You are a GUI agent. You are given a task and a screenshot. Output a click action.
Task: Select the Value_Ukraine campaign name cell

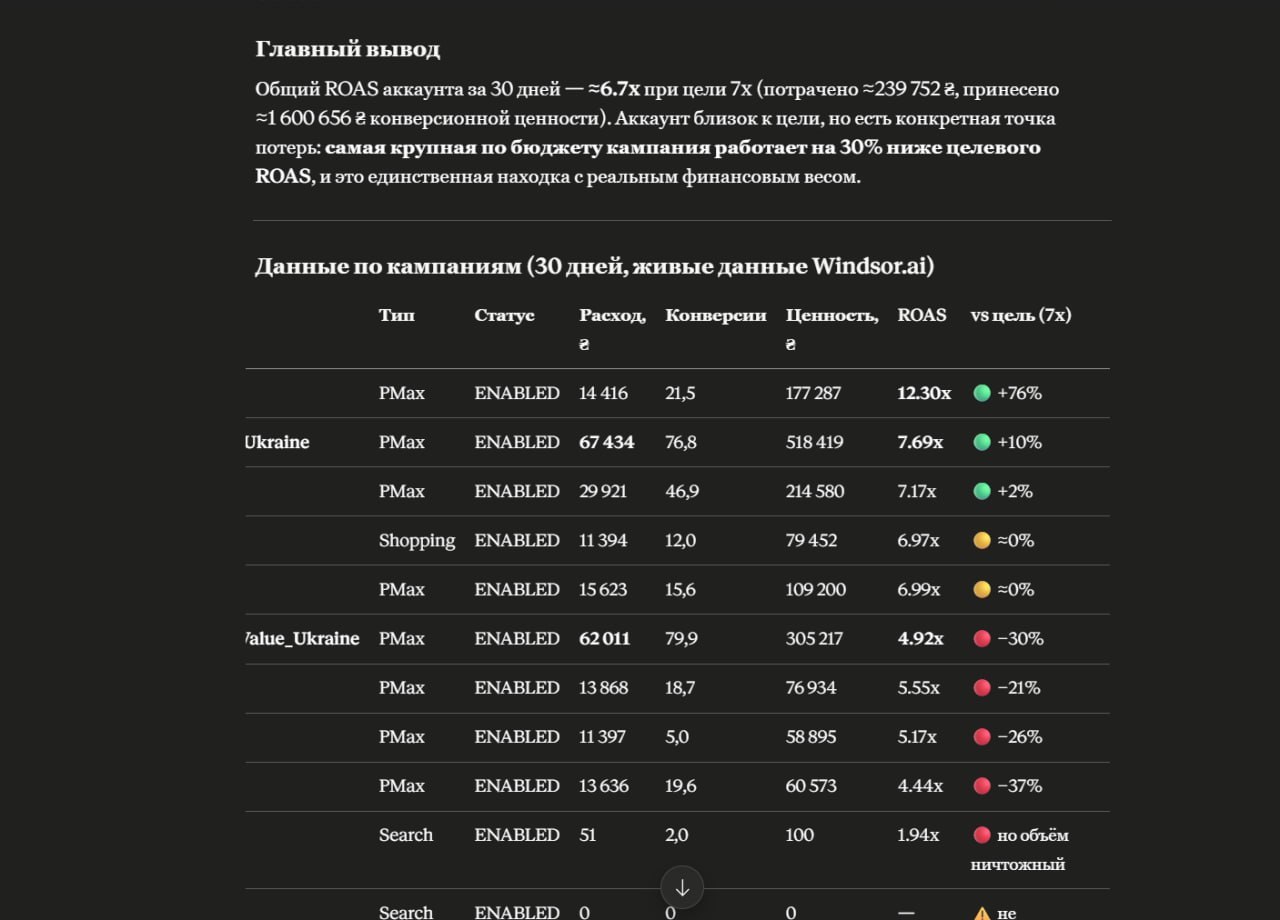[302, 638]
